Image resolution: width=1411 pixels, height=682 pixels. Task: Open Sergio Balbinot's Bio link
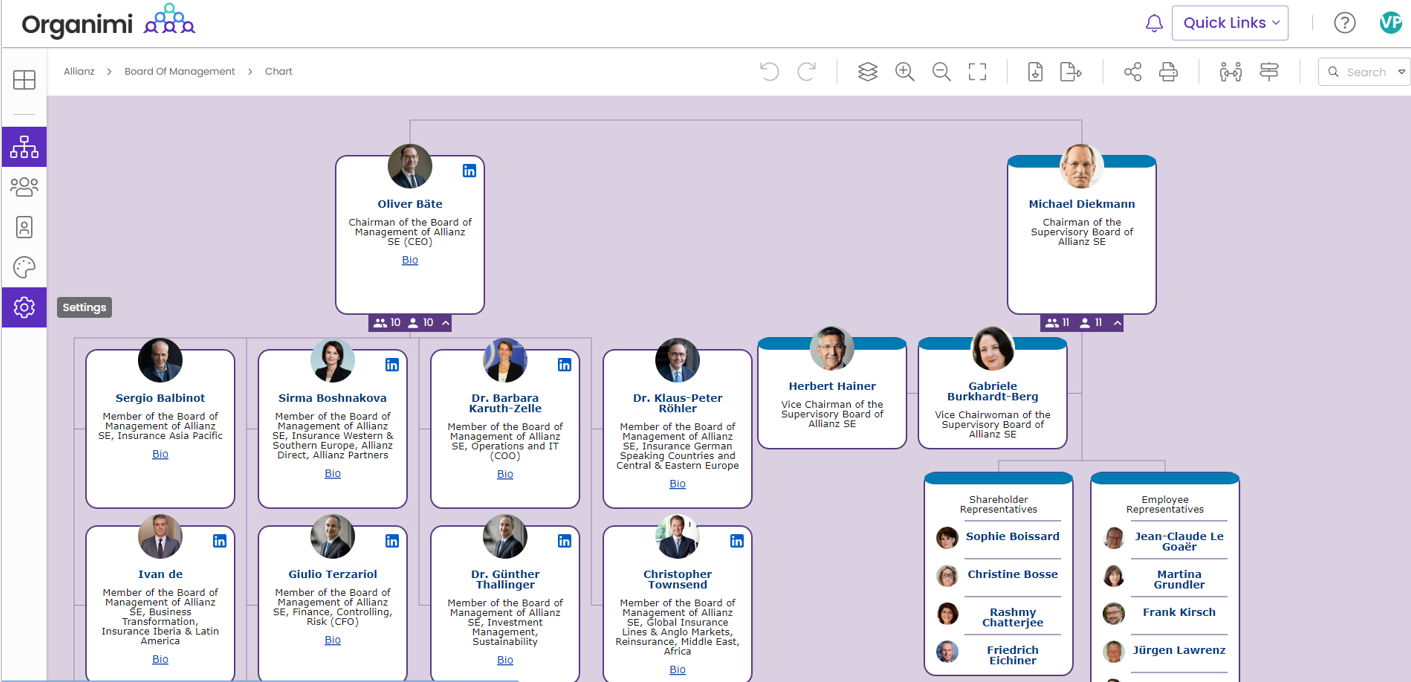pyautogui.click(x=160, y=454)
